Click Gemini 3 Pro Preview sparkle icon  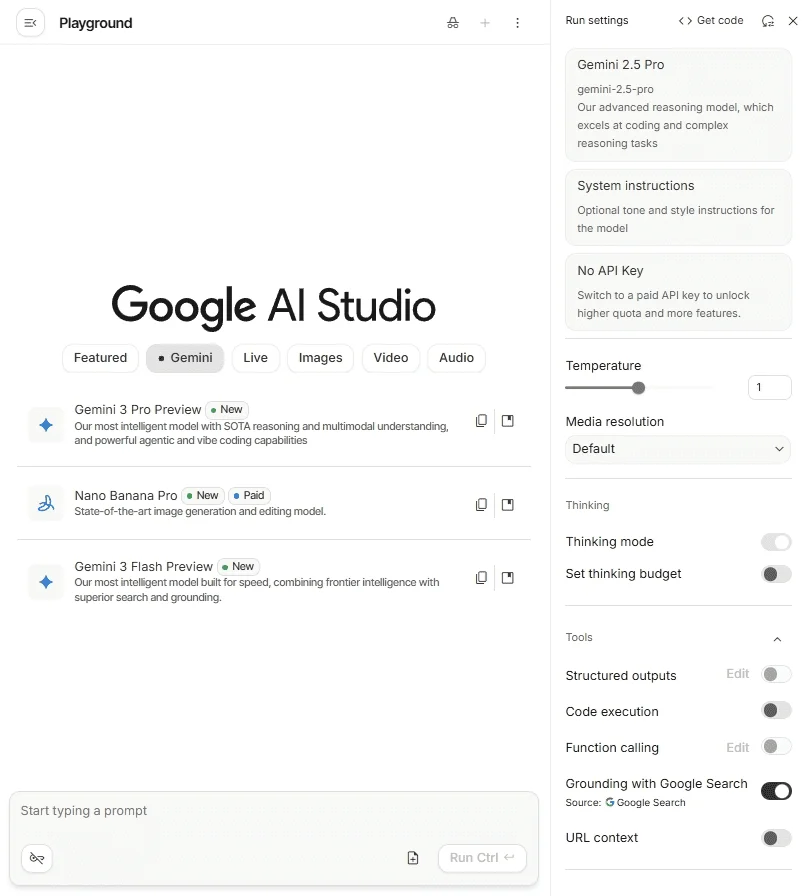[x=46, y=425]
